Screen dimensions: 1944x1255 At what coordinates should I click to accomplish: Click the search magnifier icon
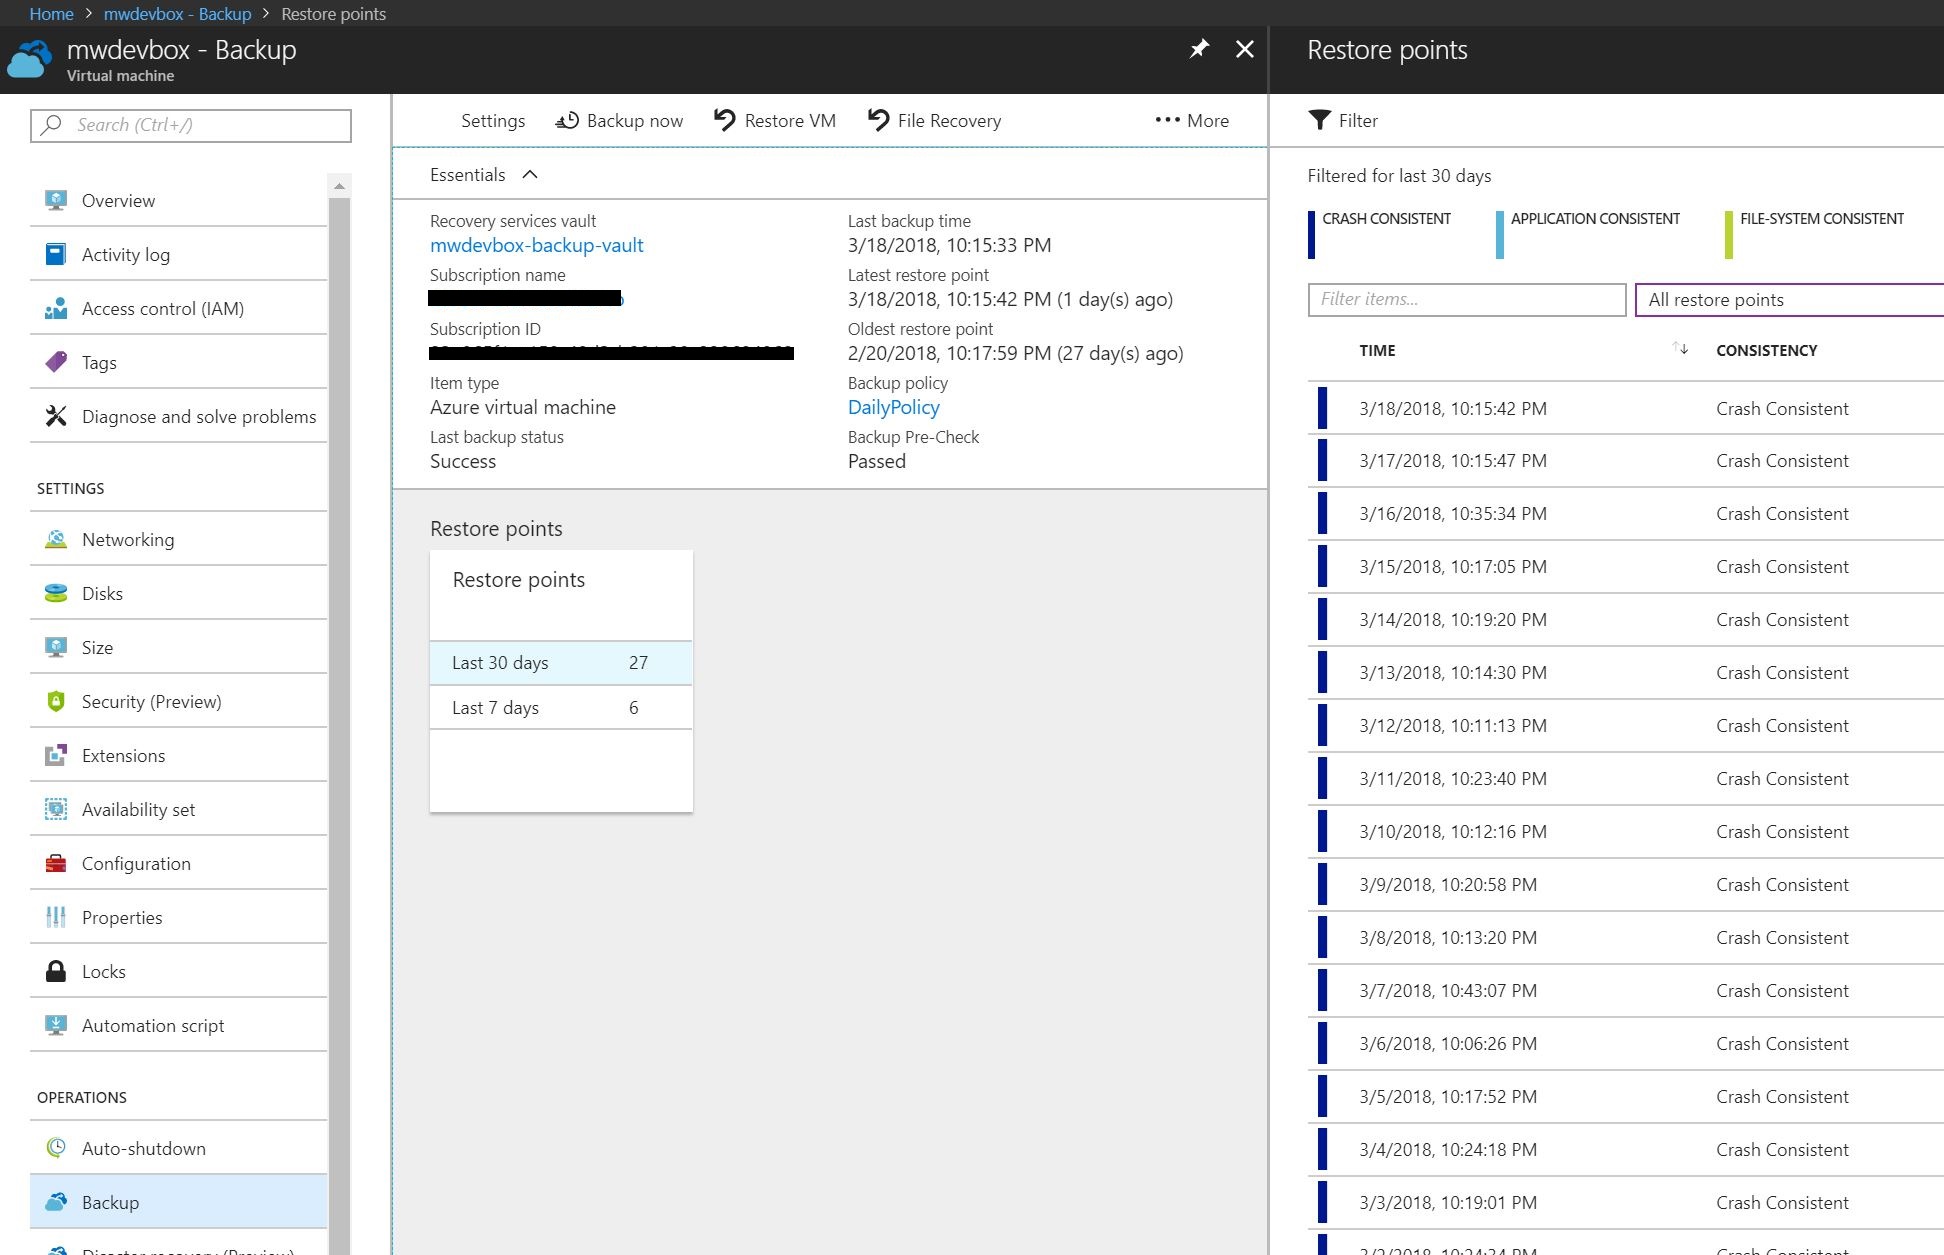[51, 125]
